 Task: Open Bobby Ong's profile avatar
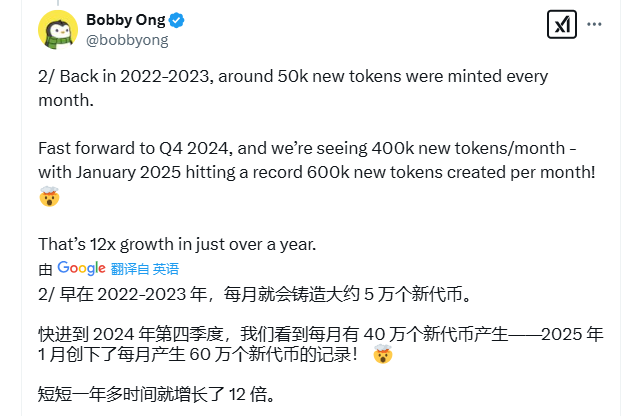point(58,28)
